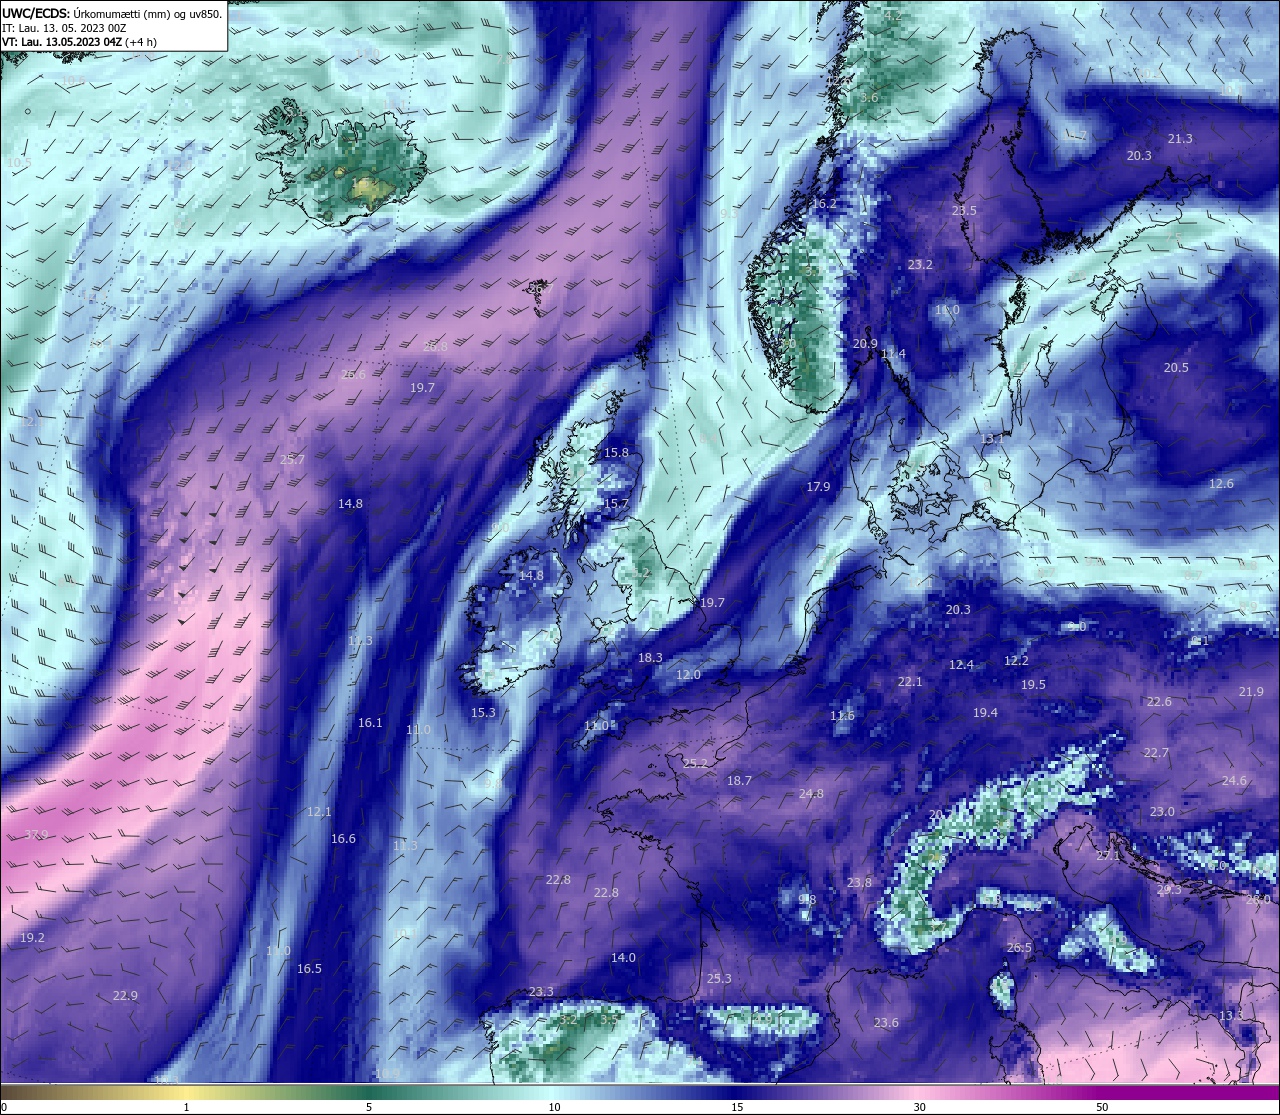The height and width of the screenshot is (1115, 1280).
Task: Click the map value 12.1
Action: [x=319, y=812]
